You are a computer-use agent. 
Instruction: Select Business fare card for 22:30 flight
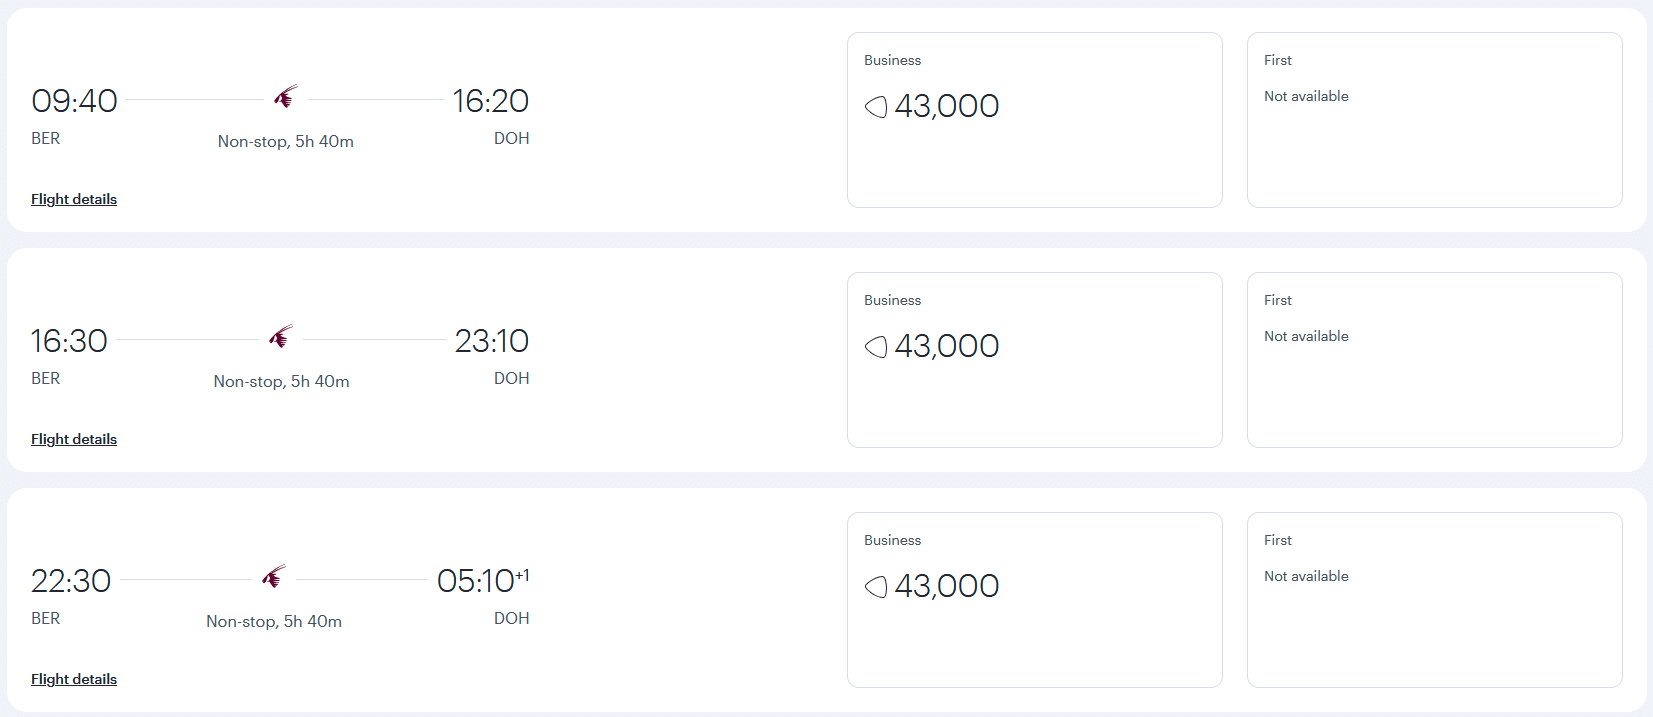1034,600
